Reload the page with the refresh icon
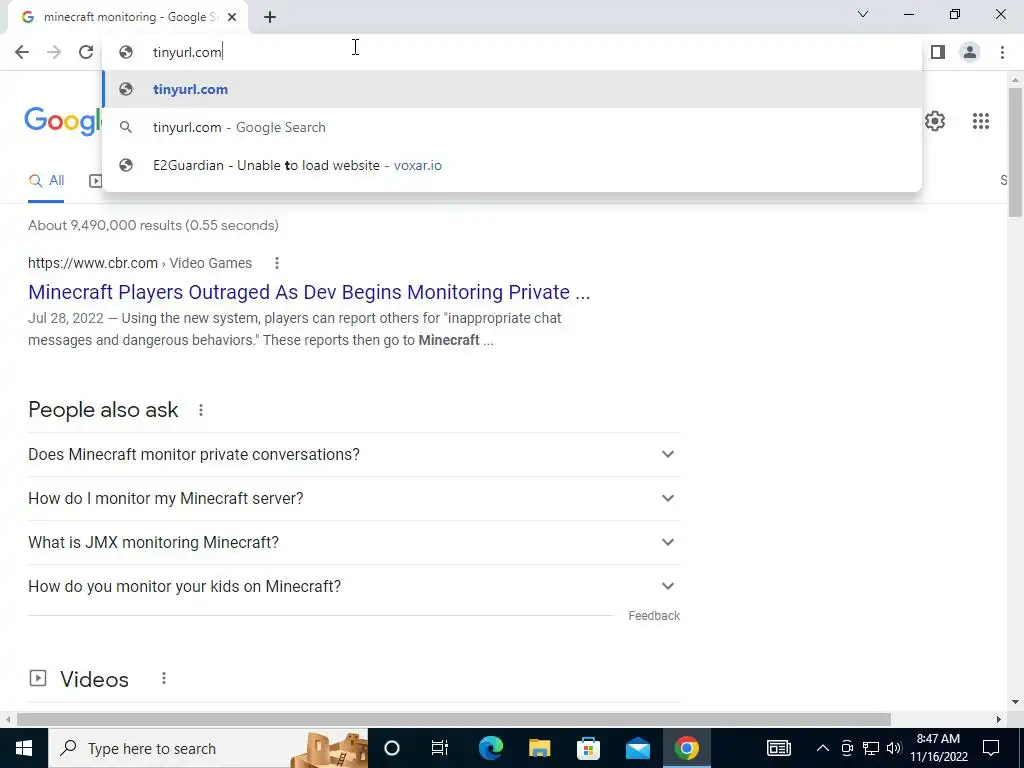The width and height of the screenshot is (1024, 768). coord(86,52)
